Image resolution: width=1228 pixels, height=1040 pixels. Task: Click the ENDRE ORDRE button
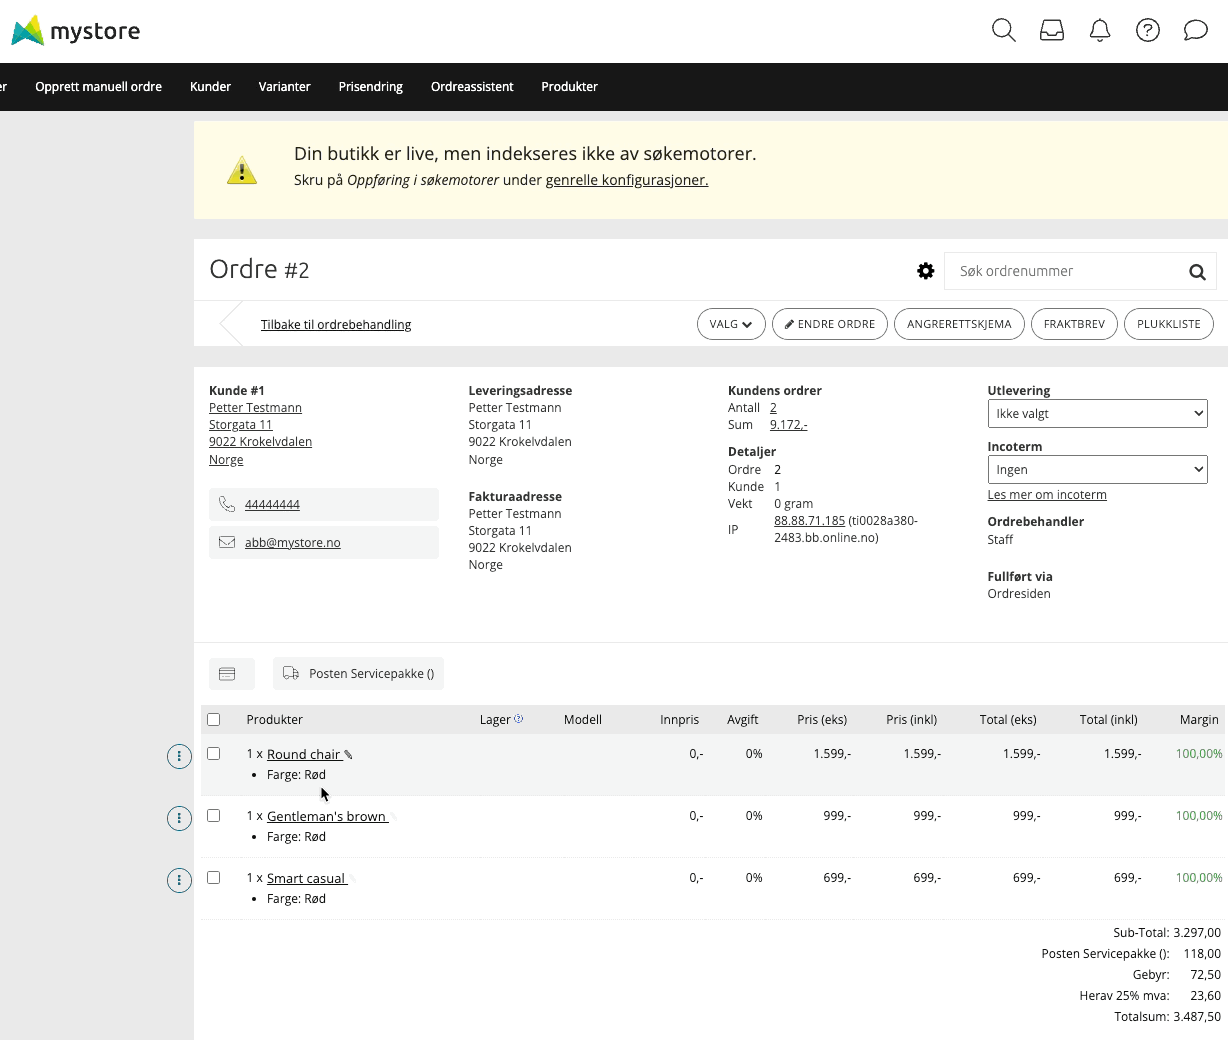click(829, 324)
